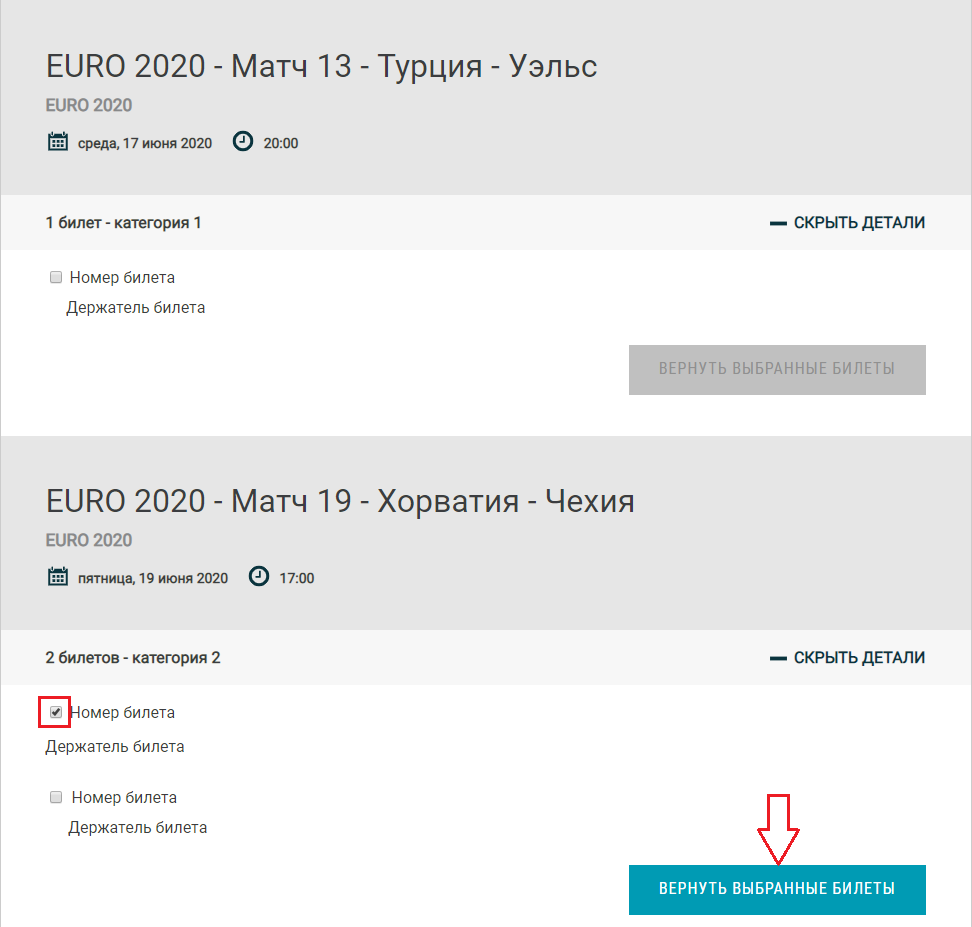Click clock icon next to 17:00
This screenshot has width=972, height=927.
(x=258, y=577)
